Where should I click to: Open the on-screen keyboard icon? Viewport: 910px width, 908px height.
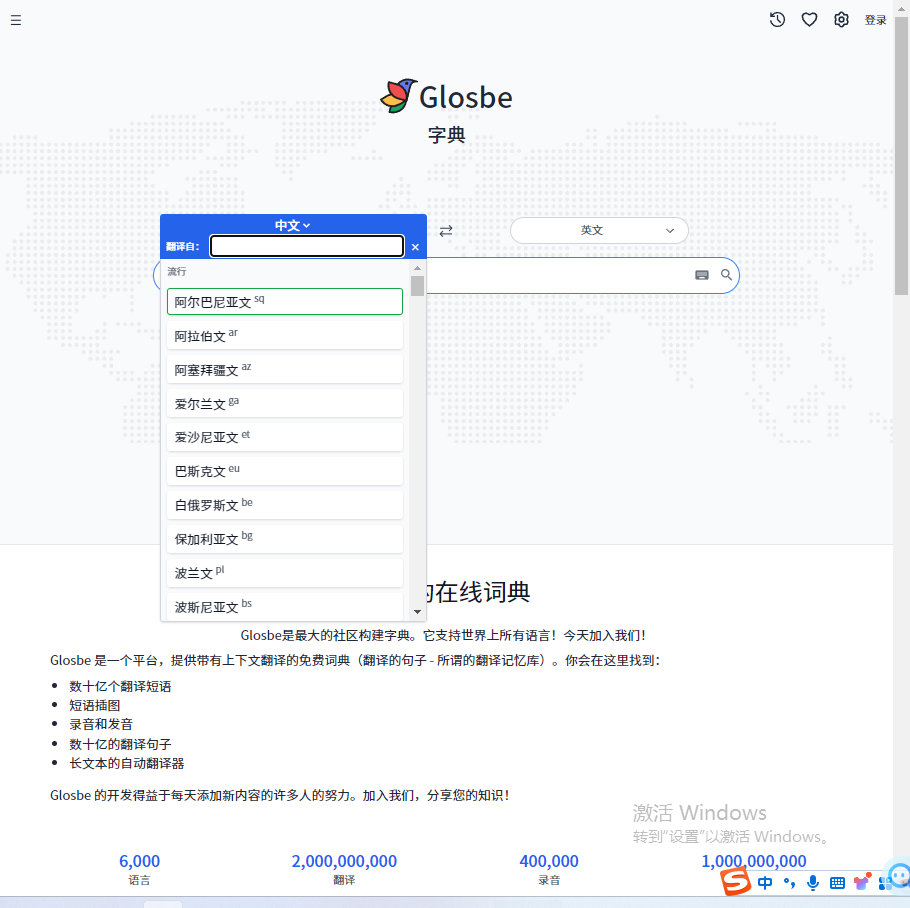coord(702,275)
